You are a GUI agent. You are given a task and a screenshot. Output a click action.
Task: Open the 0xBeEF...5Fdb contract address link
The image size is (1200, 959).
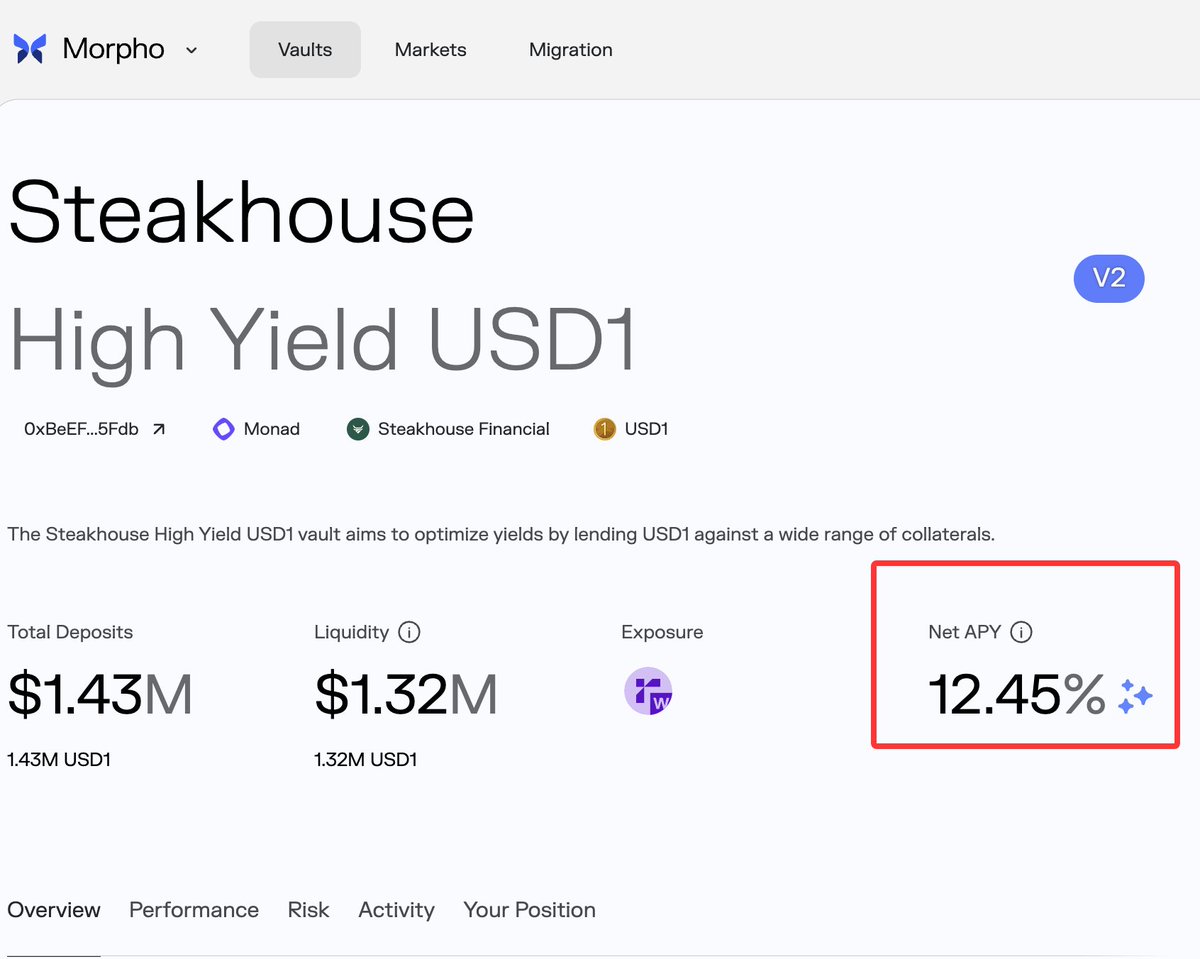[81, 429]
